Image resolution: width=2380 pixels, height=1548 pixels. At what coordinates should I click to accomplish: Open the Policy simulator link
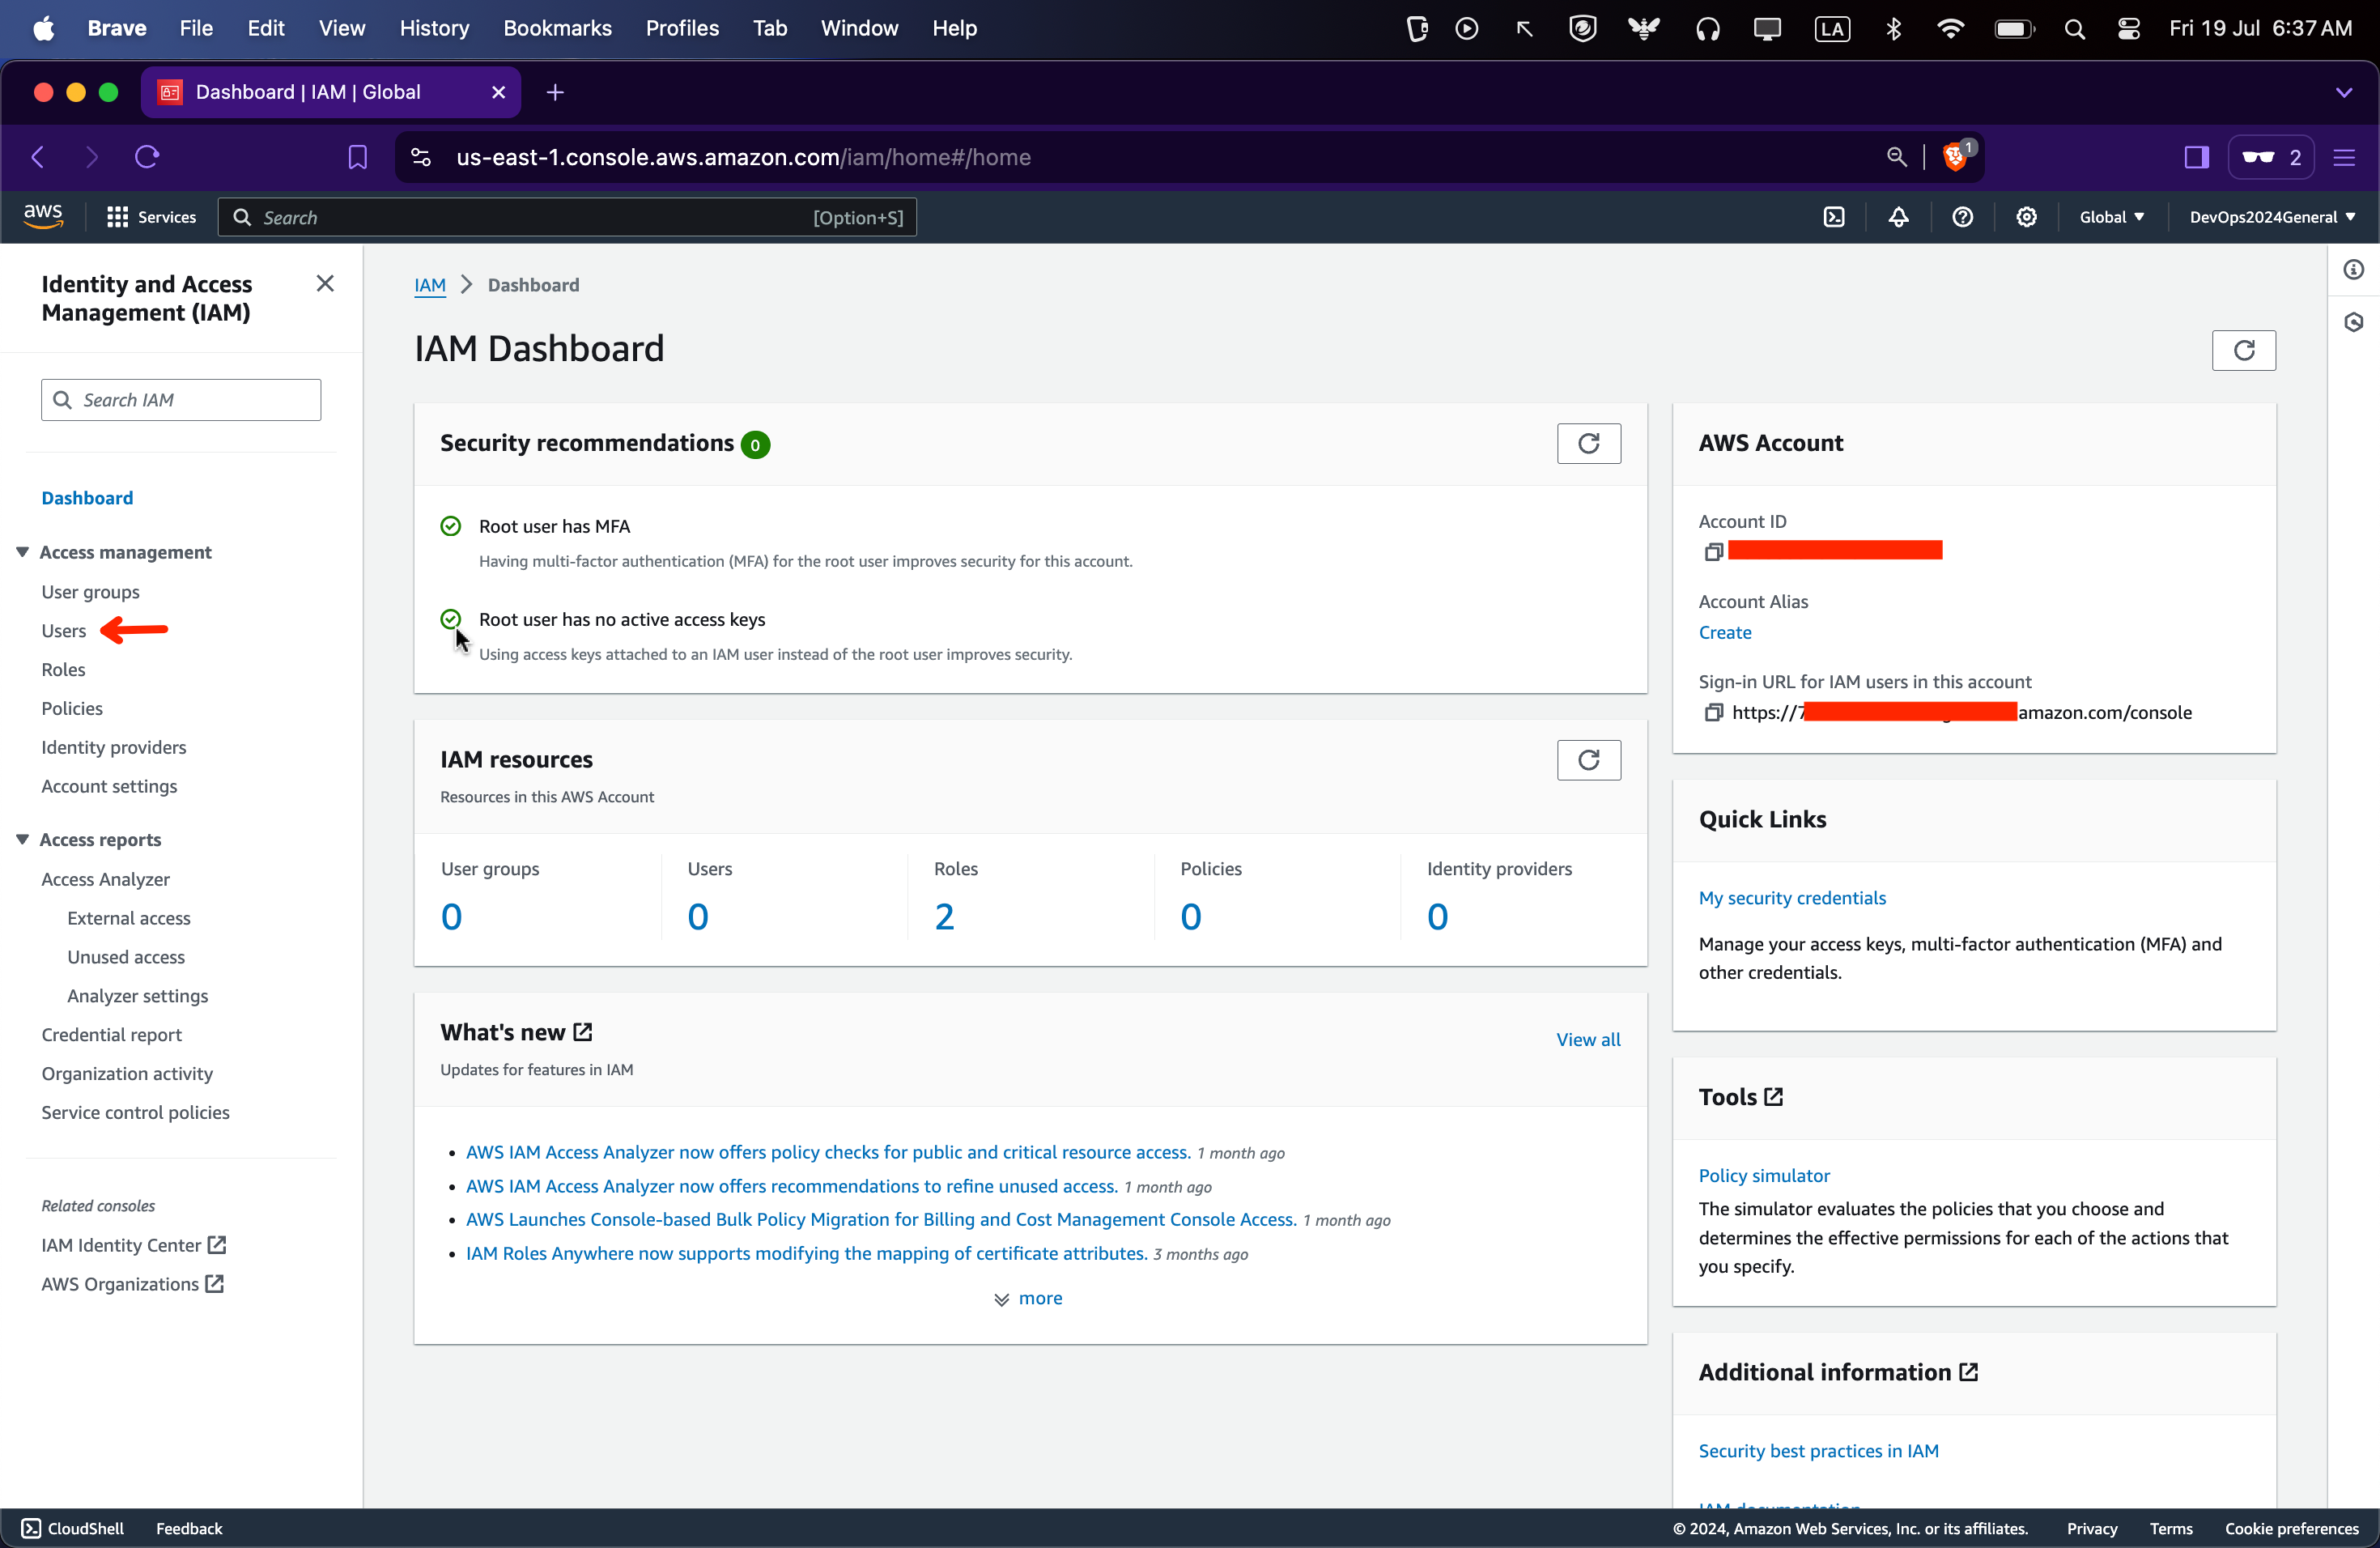coord(1764,1176)
